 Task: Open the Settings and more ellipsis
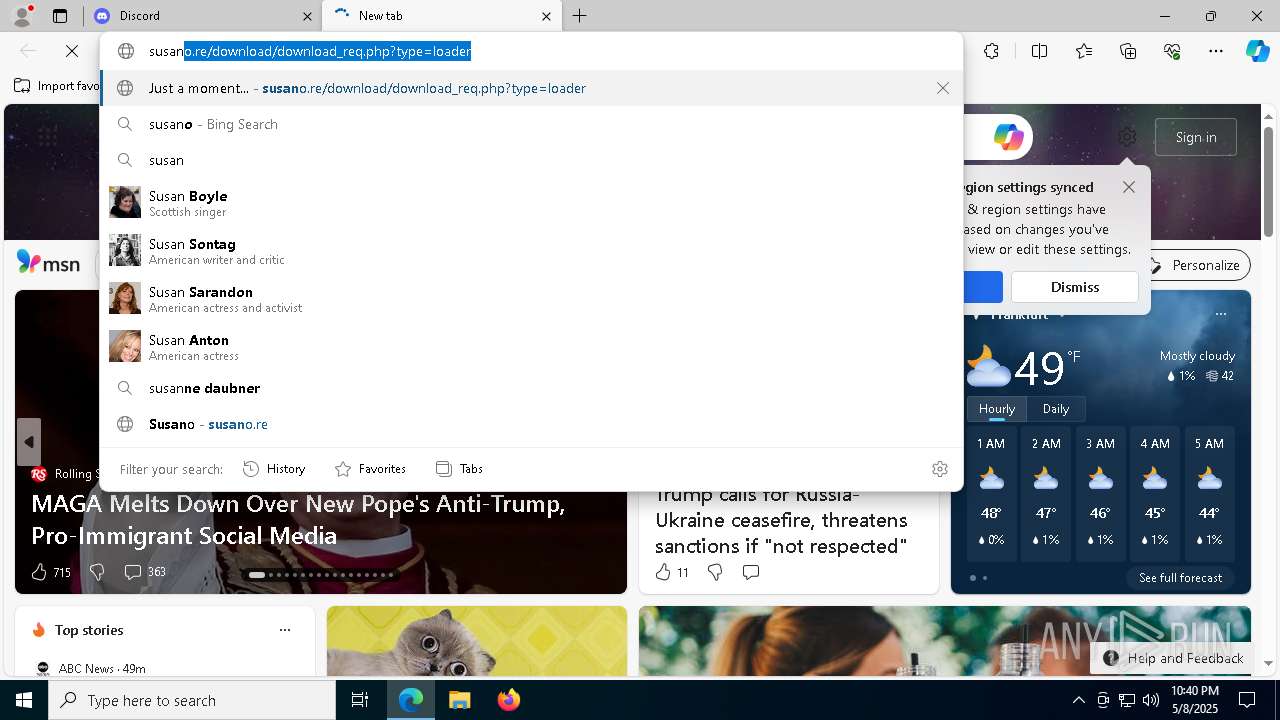(1216, 51)
